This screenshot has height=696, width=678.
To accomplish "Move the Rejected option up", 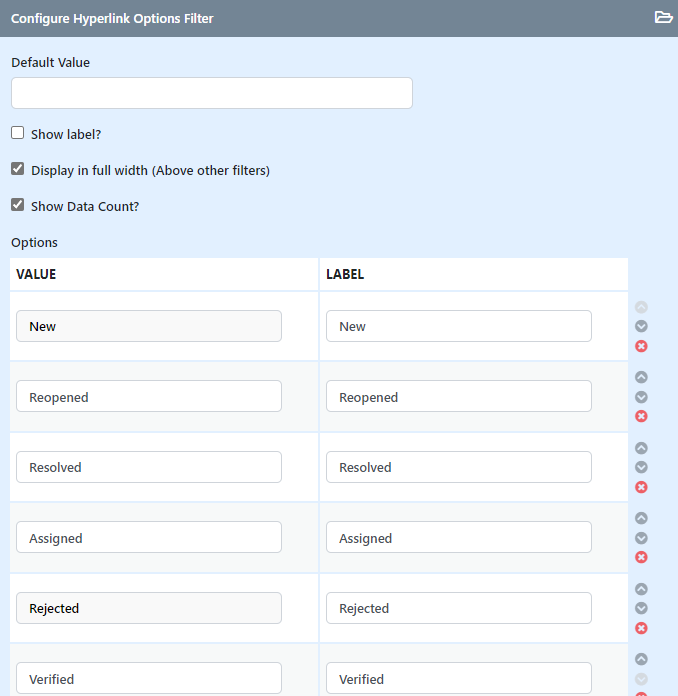I will (641, 589).
